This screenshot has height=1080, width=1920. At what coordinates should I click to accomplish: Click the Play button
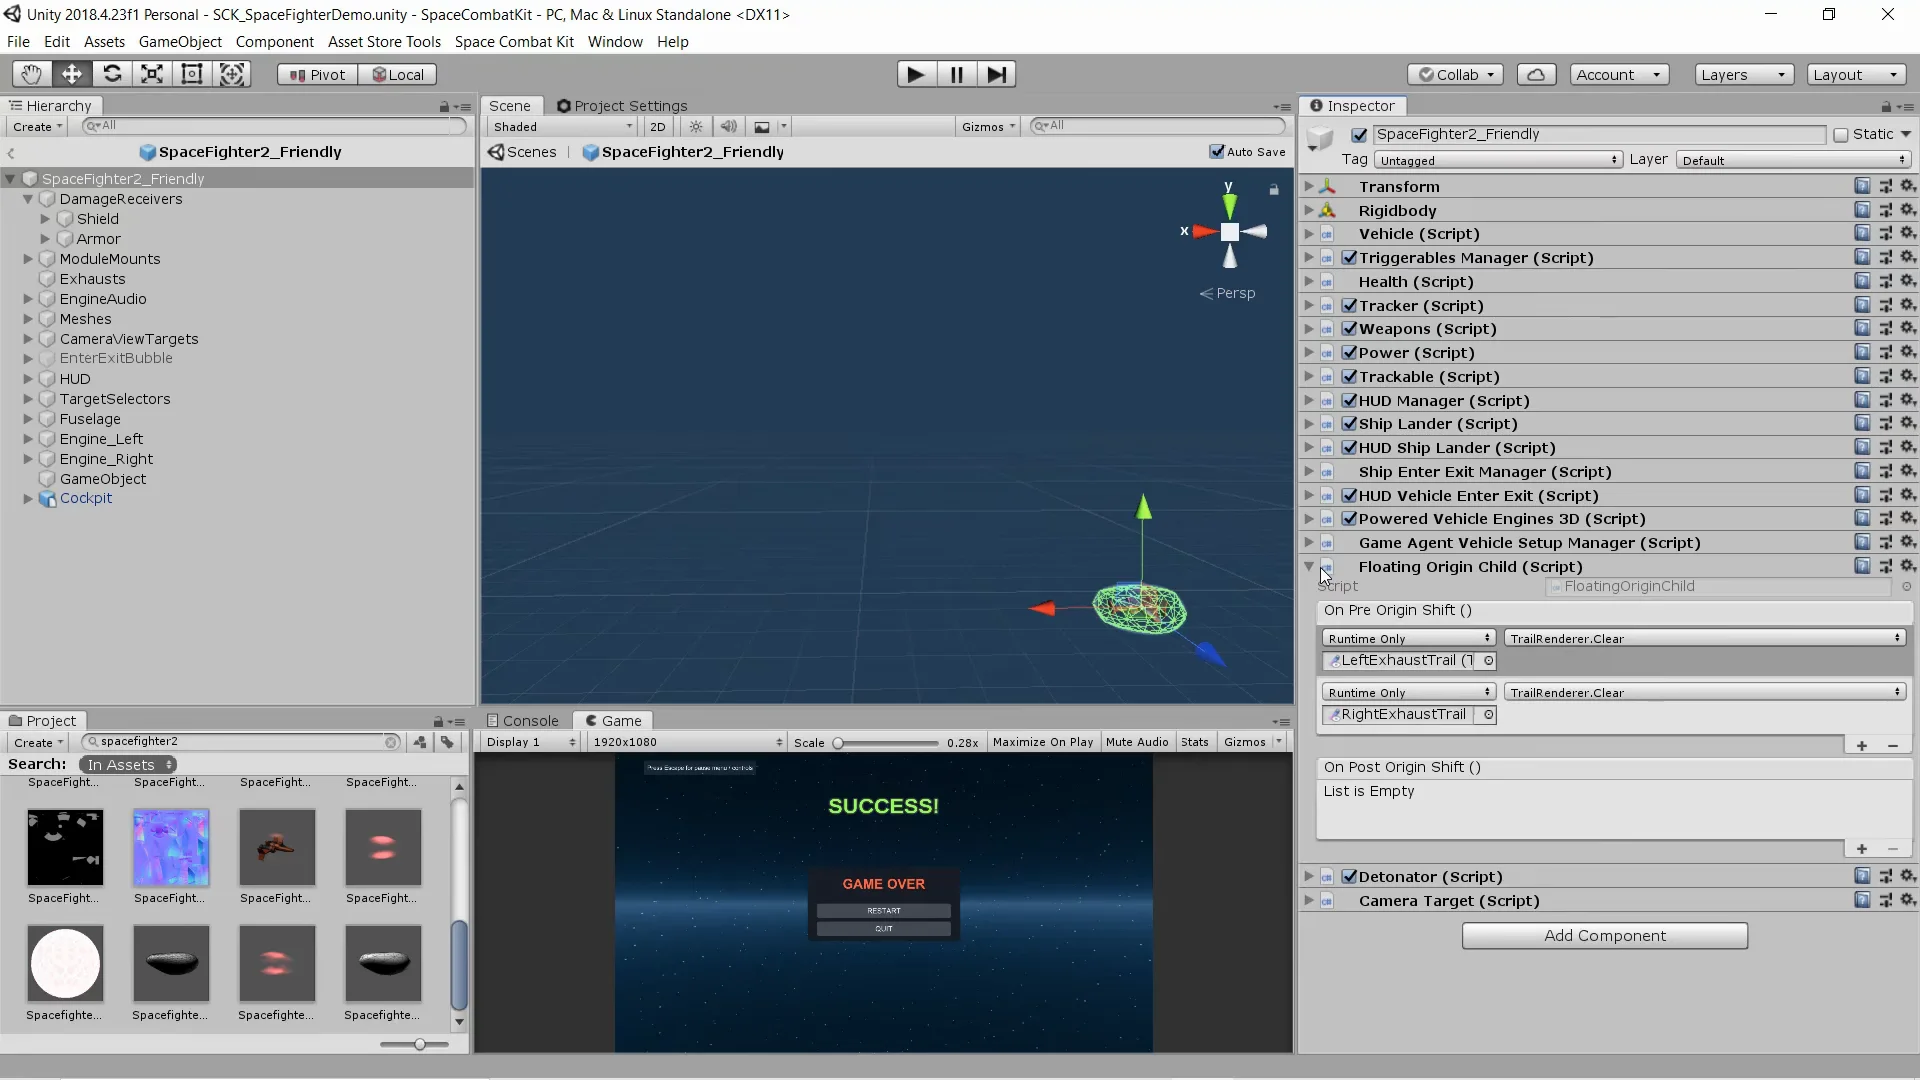[x=915, y=74]
